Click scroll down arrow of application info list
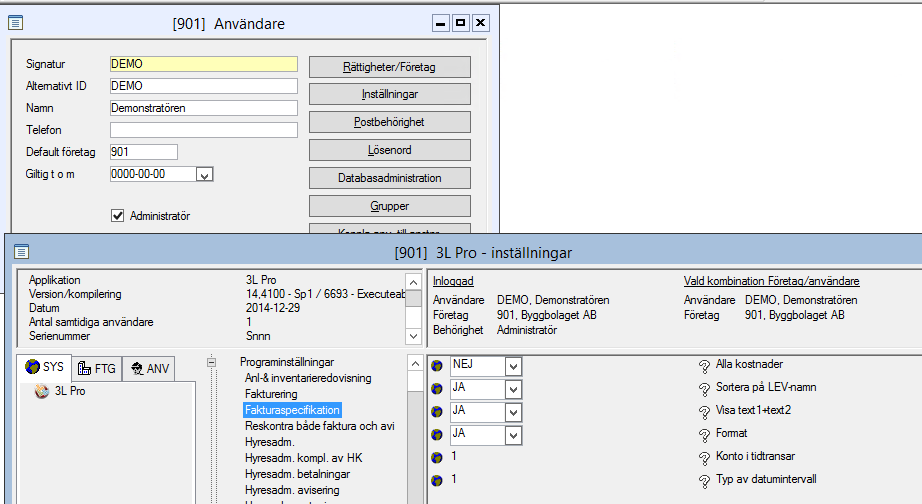This screenshot has width=922, height=504. (x=413, y=336)
